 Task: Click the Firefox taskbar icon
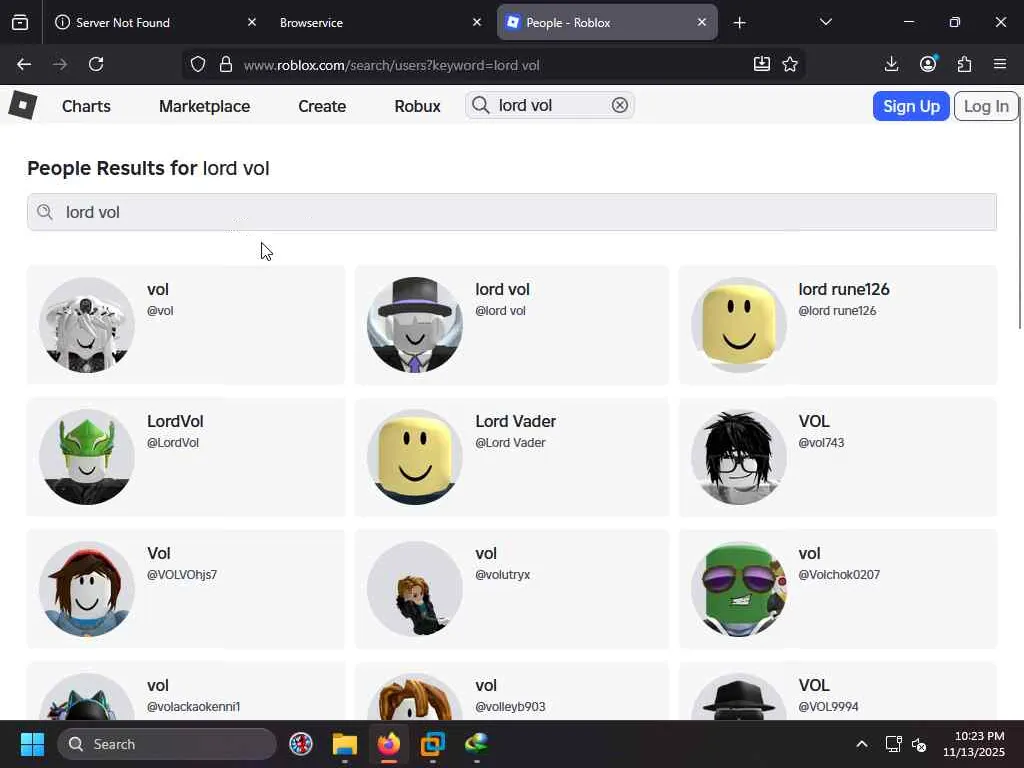pyautogui.click(x=389, y=744)
